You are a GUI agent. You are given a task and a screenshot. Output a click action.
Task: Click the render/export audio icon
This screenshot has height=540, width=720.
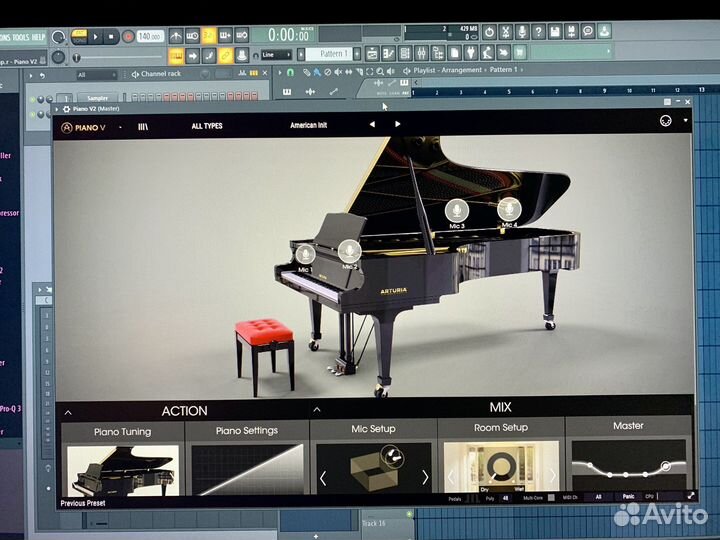[x=572, y=31]
